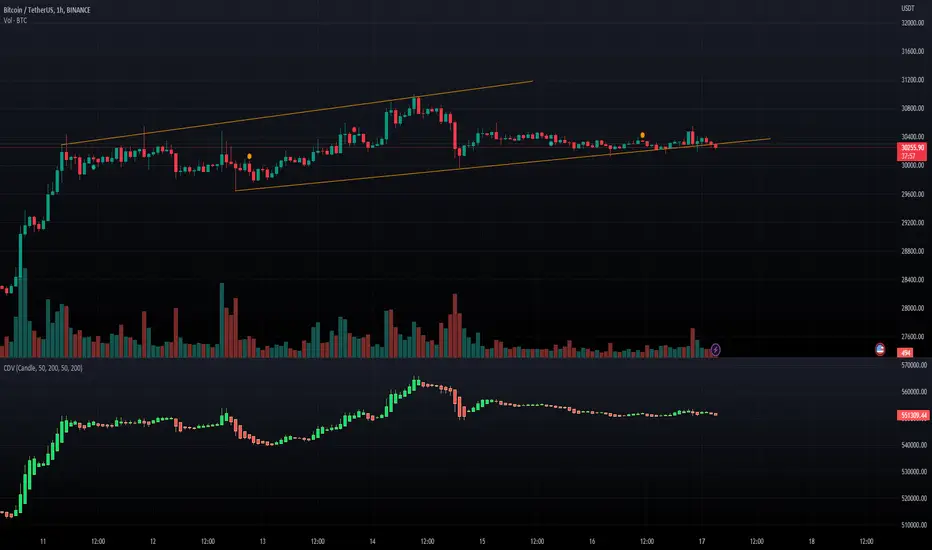Click the orange dot marker near day 16

coord(643,135)
